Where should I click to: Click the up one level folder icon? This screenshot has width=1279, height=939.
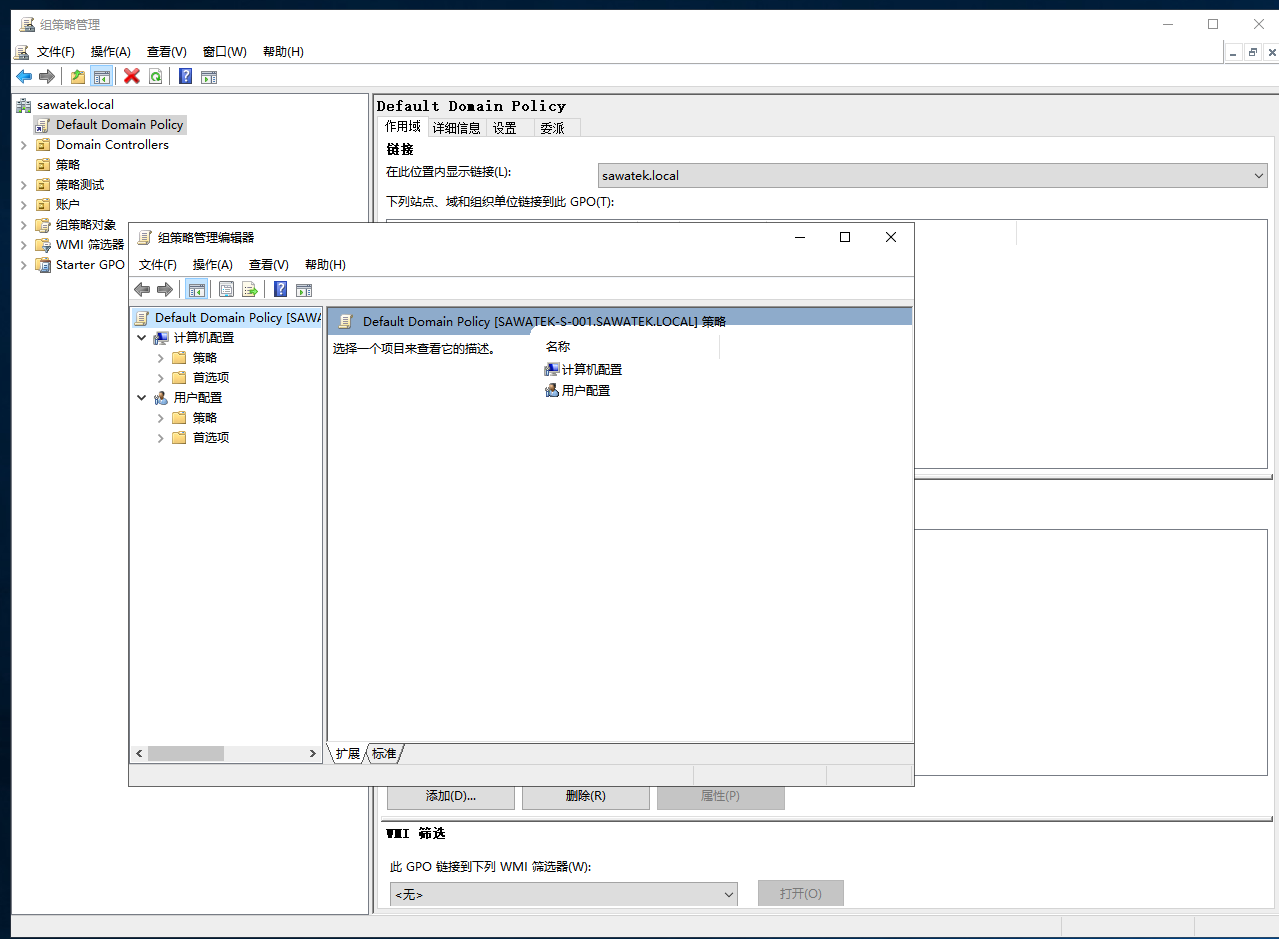pos(78,76)
